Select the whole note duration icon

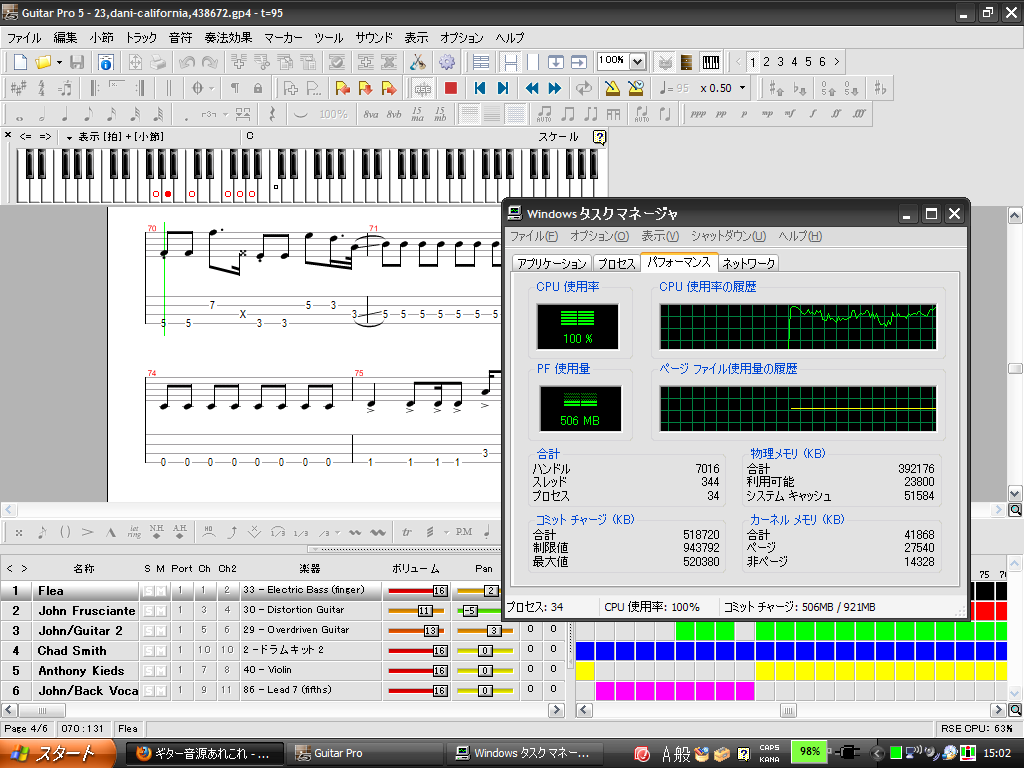19,115
